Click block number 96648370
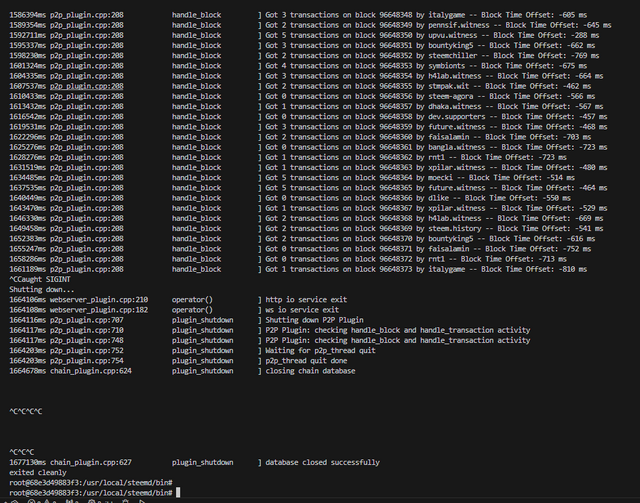Image resolution: width=640 pixels, height=503 pixels. pos(396,239)
